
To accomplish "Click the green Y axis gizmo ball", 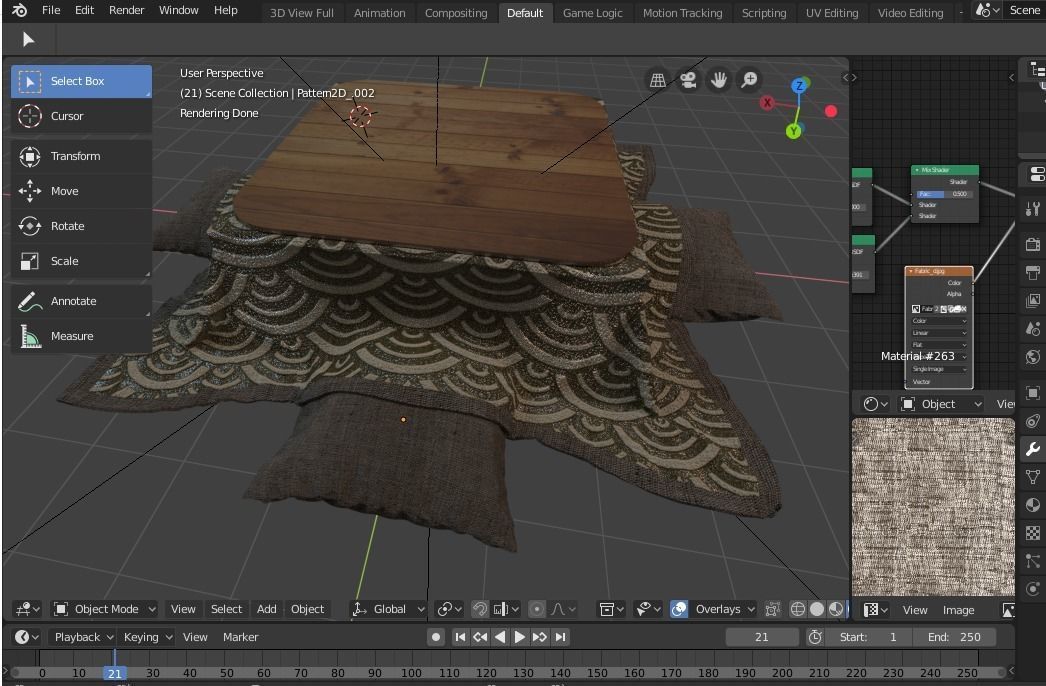I will pyautogui.click(x=793, y=131).
